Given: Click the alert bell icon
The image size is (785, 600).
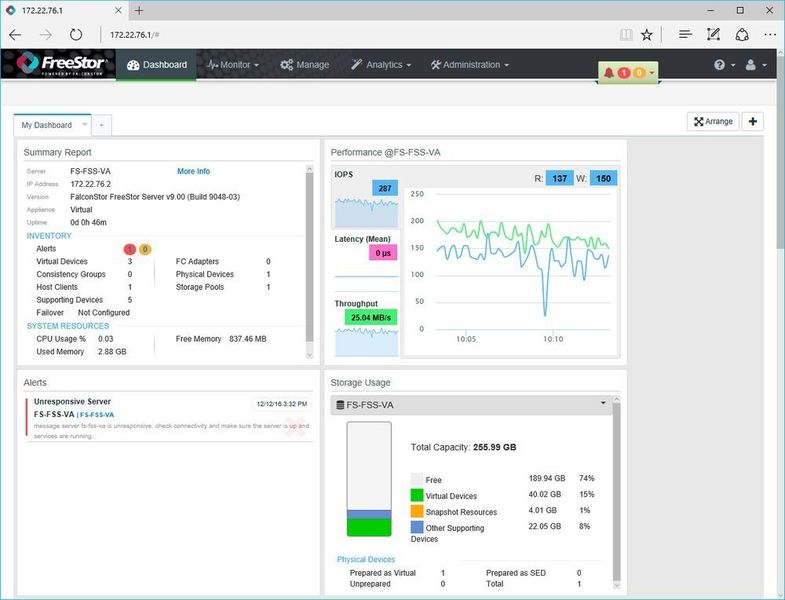Looking at the screenshot, I should pos(608,73).
